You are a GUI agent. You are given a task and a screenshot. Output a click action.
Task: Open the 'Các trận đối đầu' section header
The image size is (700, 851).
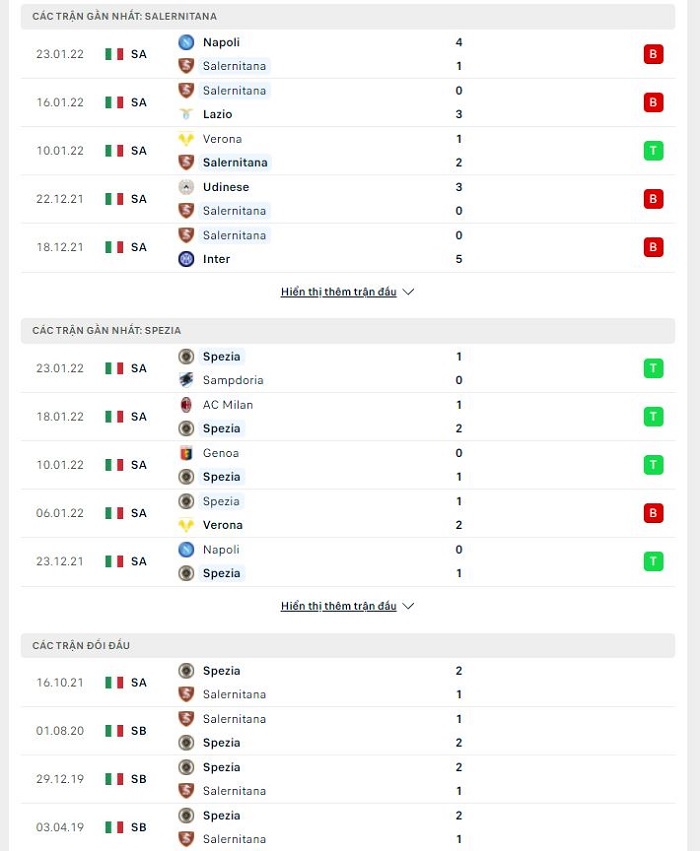click(x=348, y=645)
